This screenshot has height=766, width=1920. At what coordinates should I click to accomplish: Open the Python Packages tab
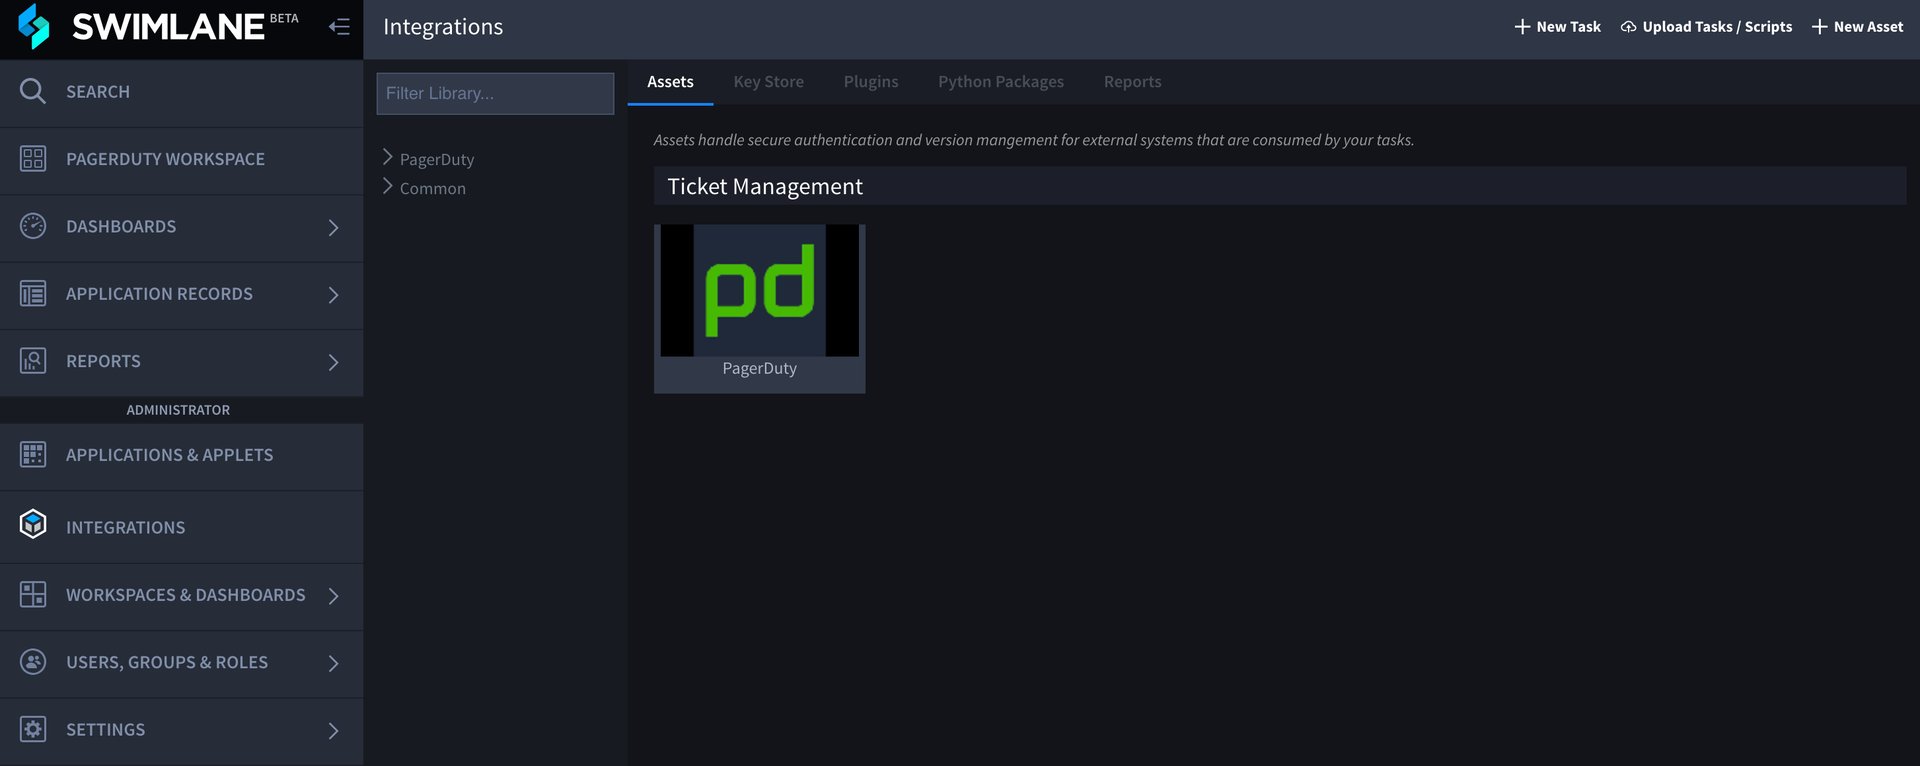[x=1000, y=82]
